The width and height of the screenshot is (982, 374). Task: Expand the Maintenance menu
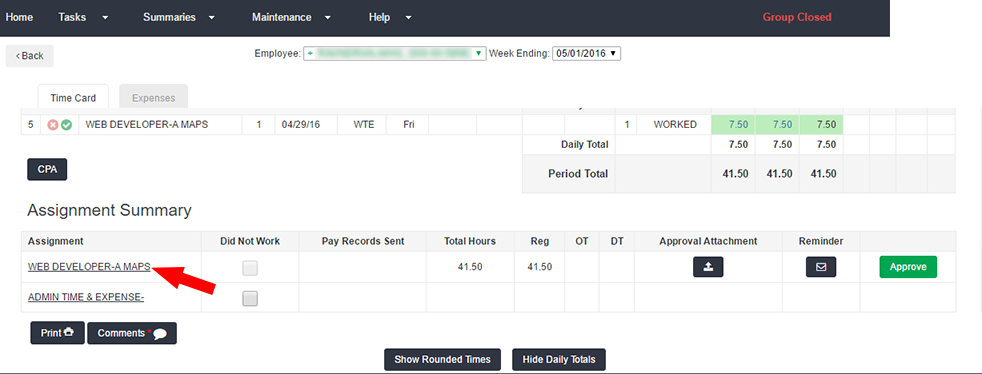coord(292,18)
